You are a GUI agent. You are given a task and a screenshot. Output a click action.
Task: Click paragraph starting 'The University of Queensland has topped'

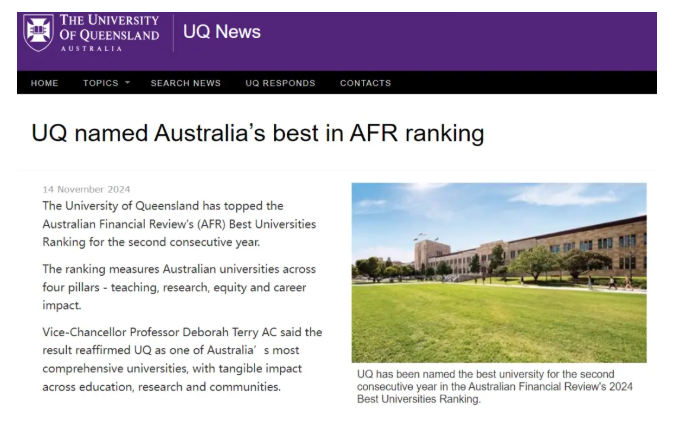click(179, 224)
